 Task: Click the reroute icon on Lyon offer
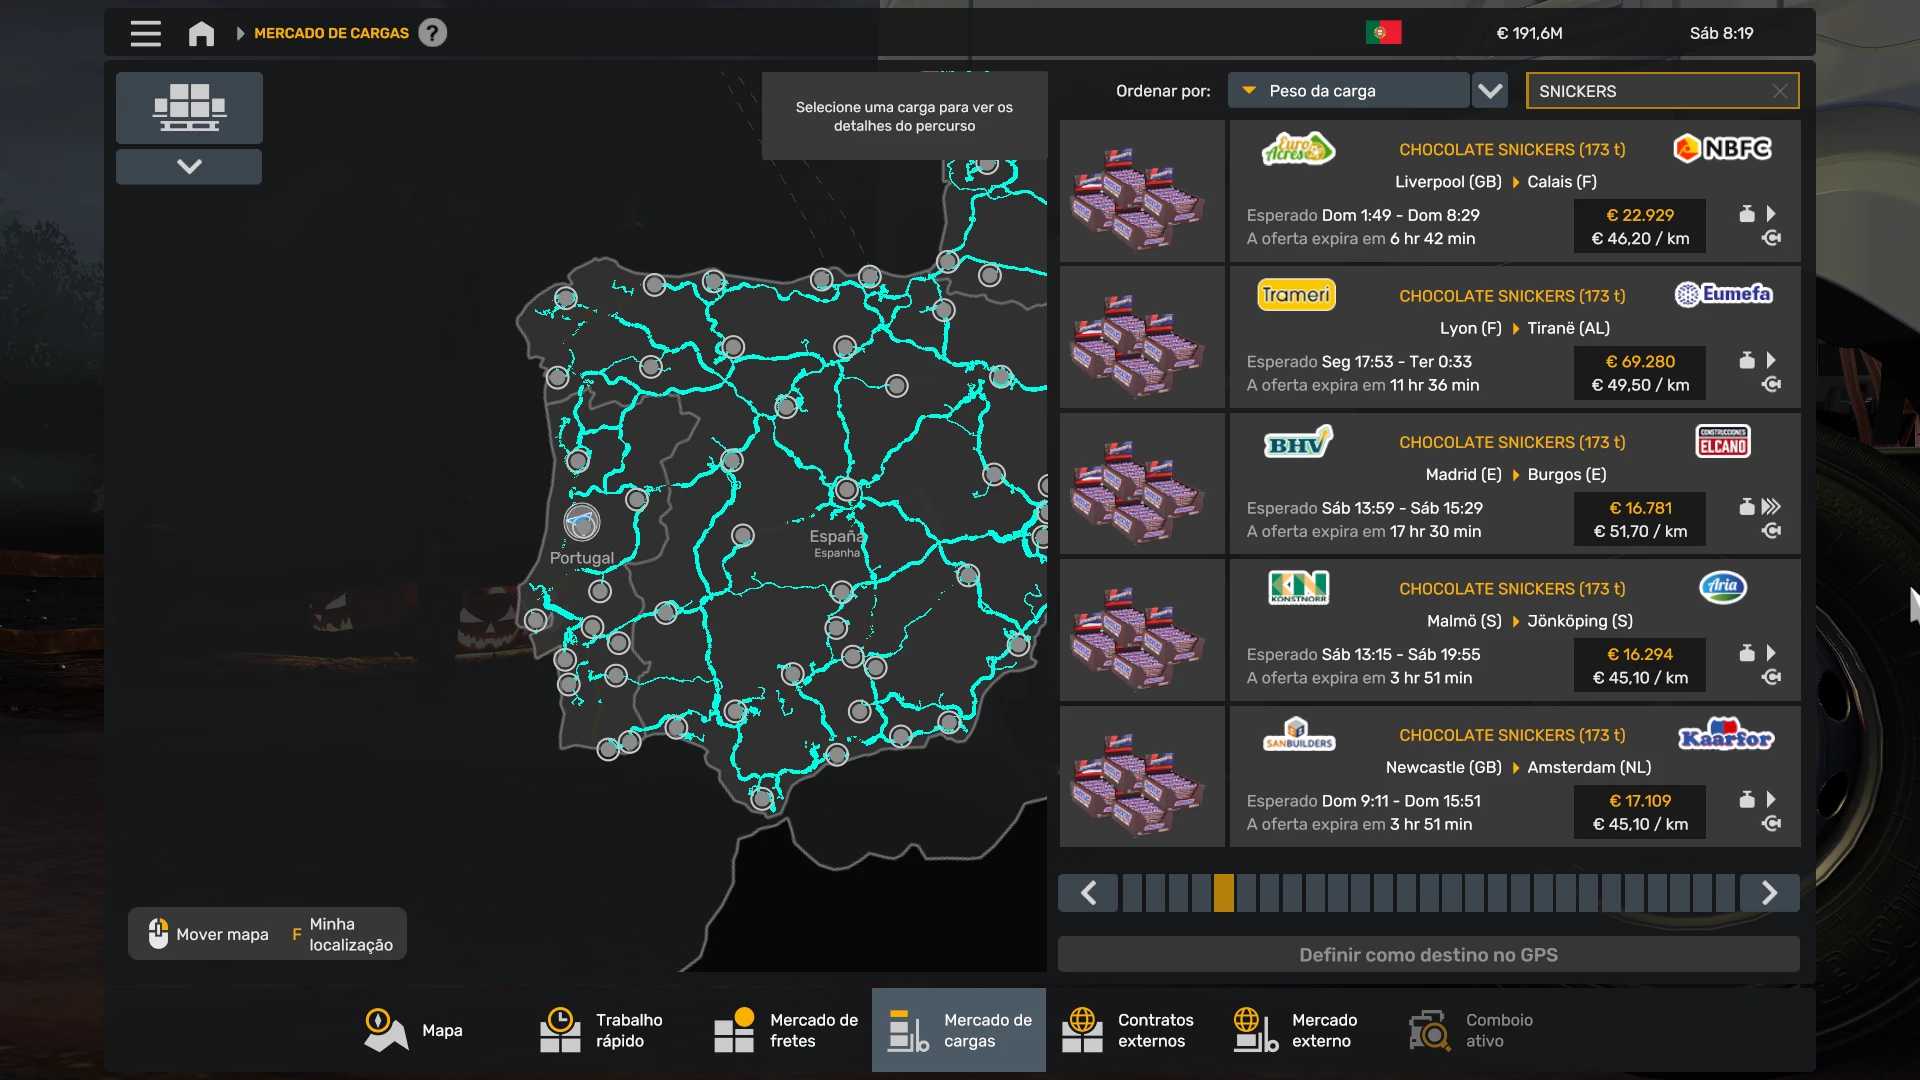(1771, 385)
